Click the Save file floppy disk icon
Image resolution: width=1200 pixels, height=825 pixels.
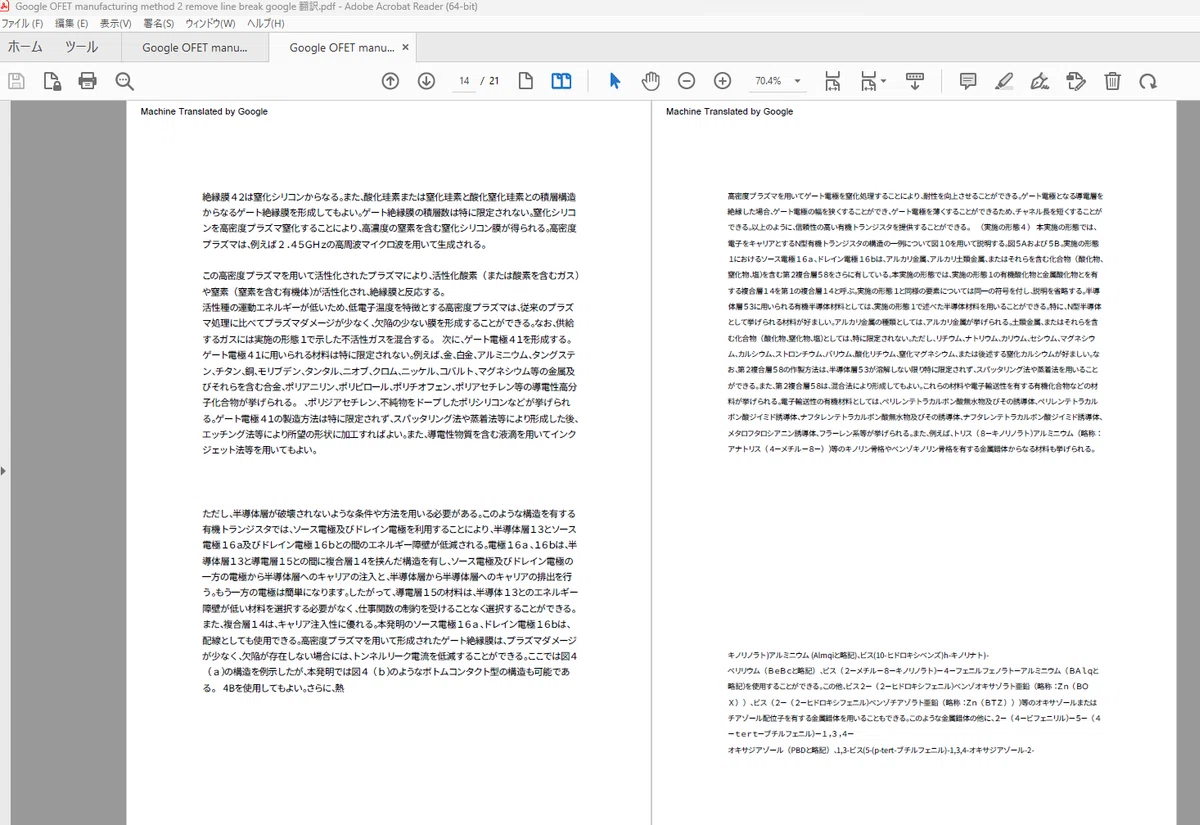click(x=16, y=81)
